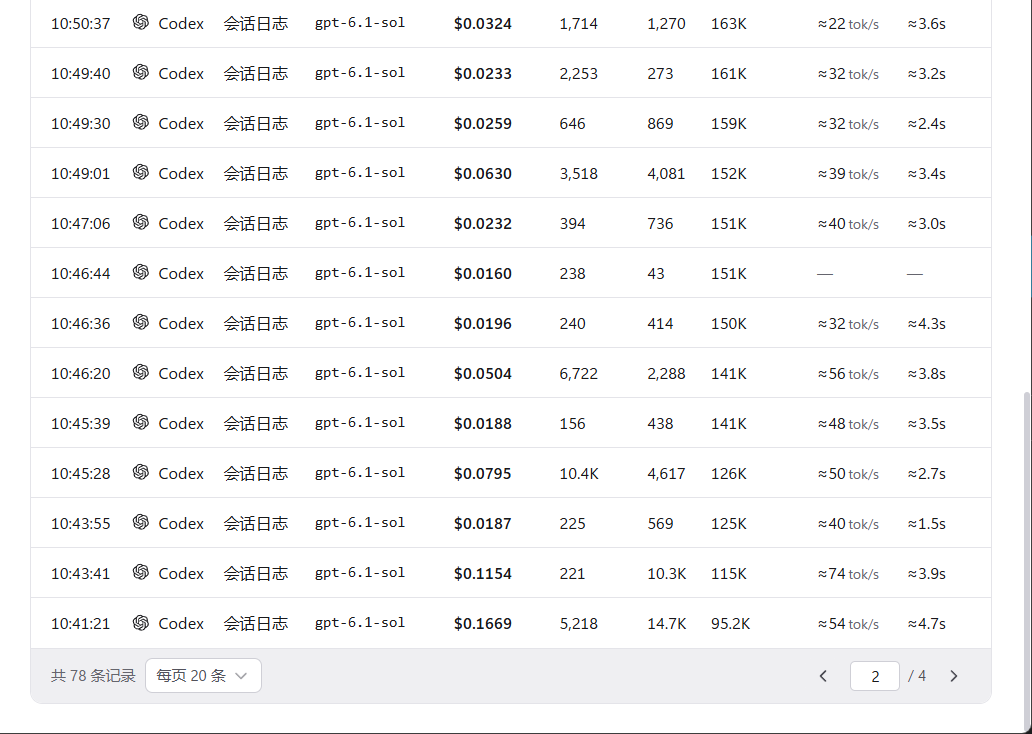Click the Codex icon in the 10:43:41 row
The height and width of the screenshot is (734, 1032).
(x=141, y=573)
